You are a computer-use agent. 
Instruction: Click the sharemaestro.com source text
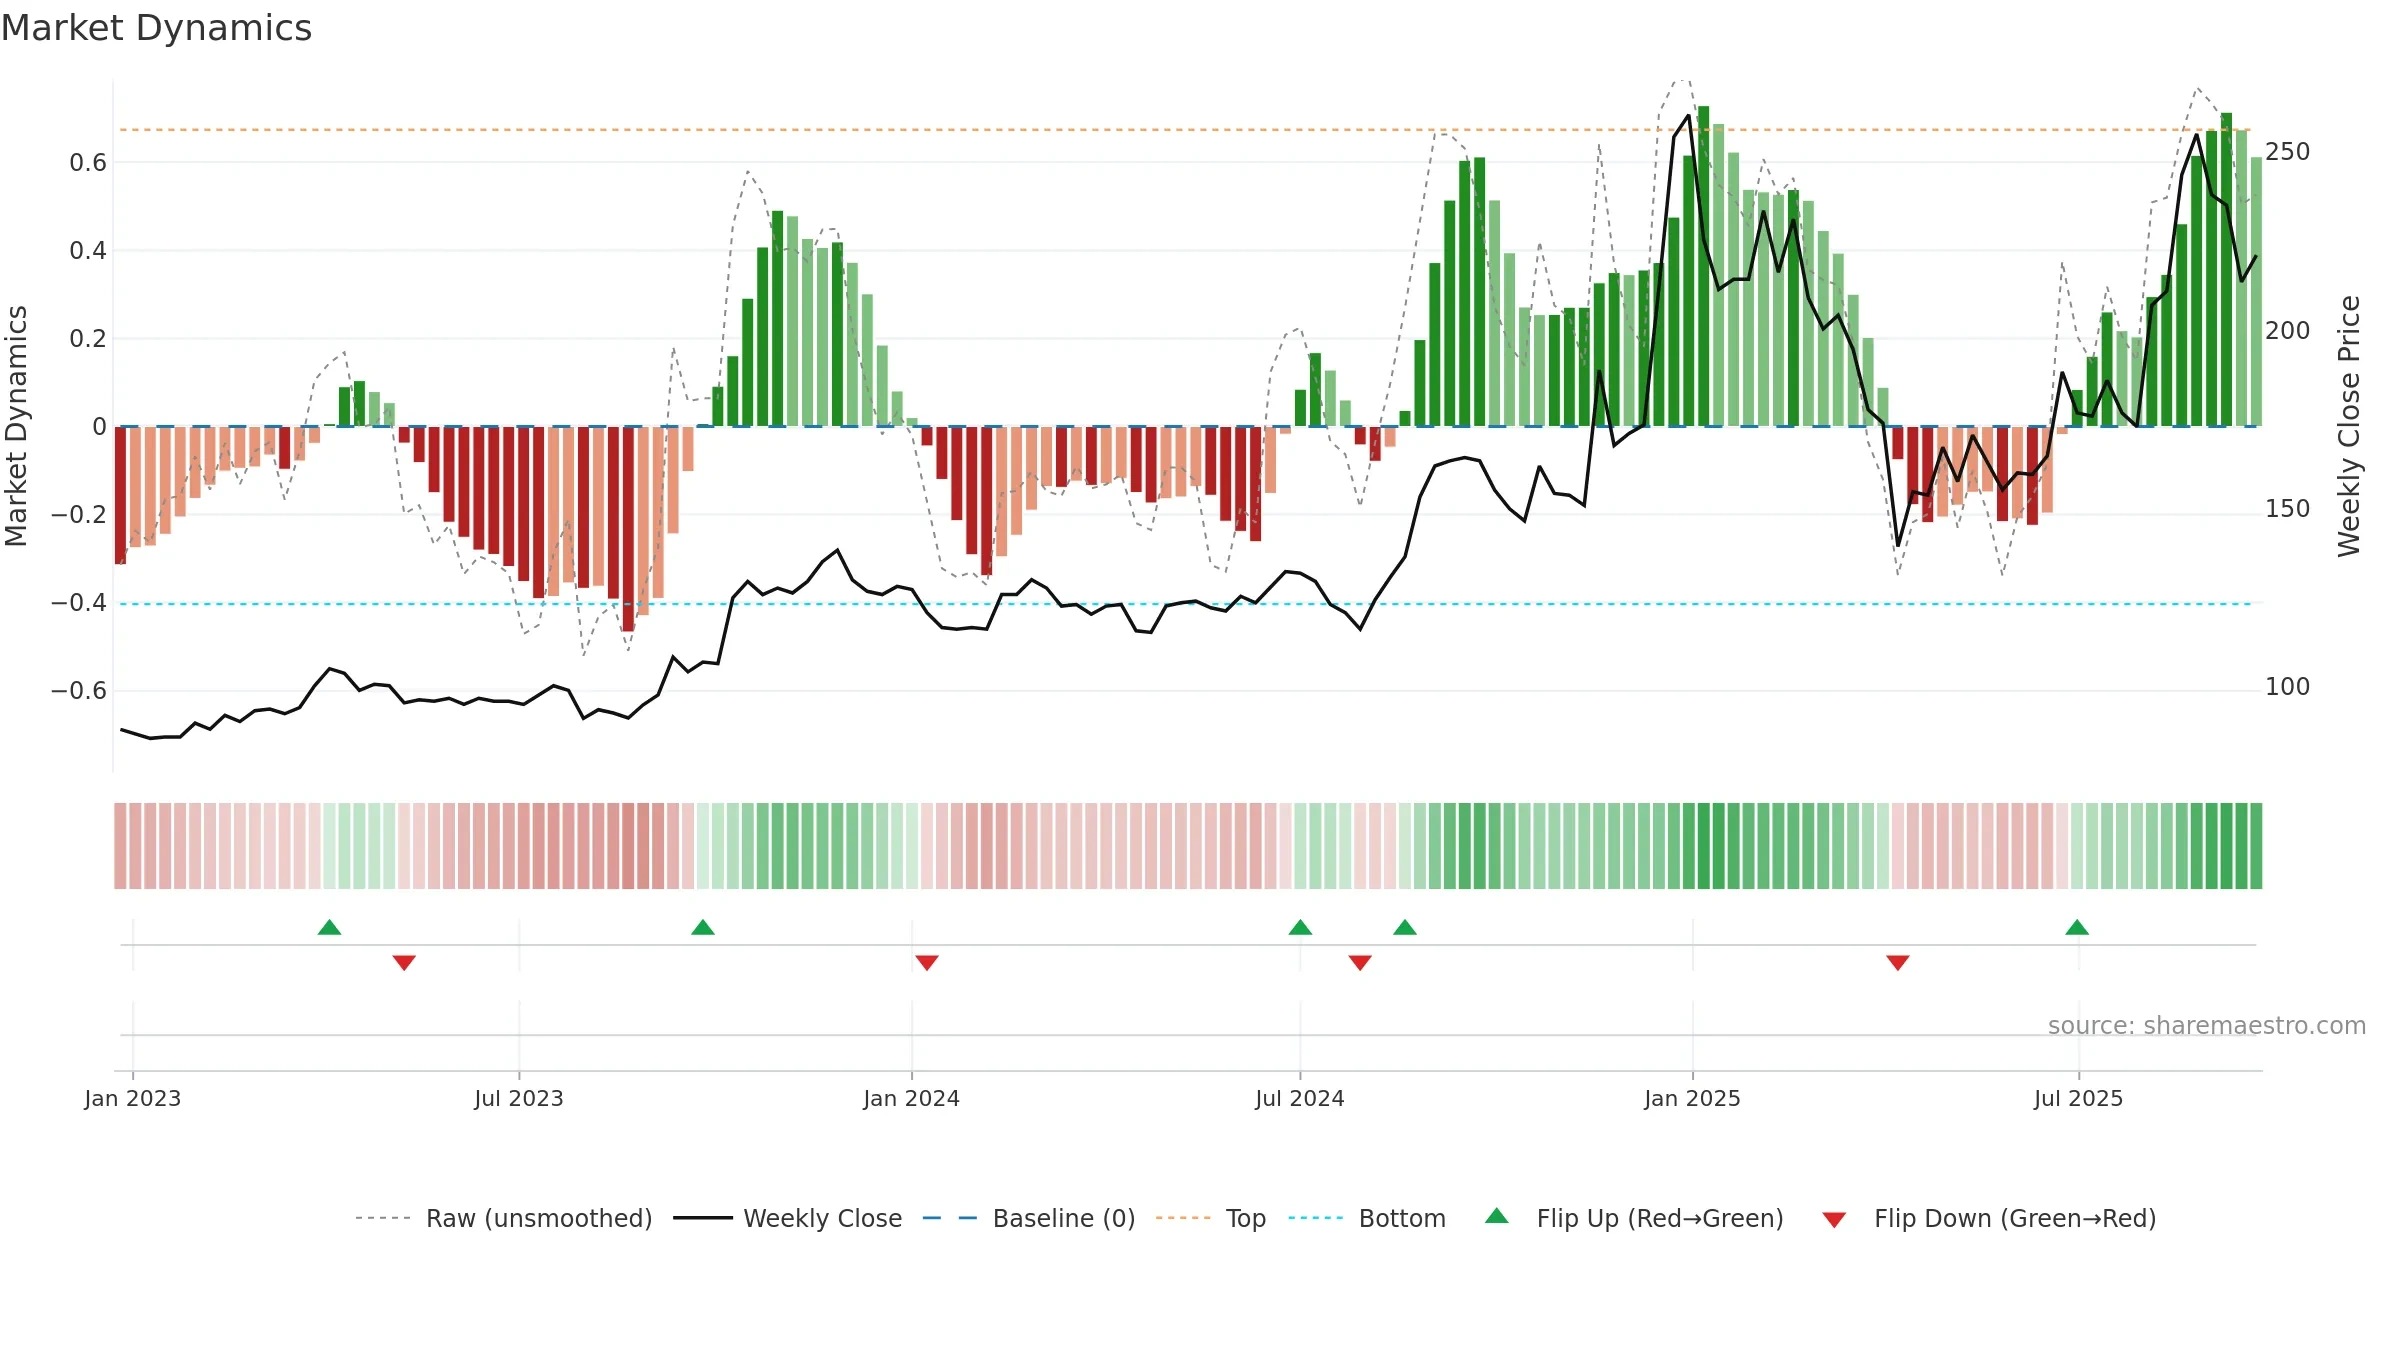[2207, 1026]
